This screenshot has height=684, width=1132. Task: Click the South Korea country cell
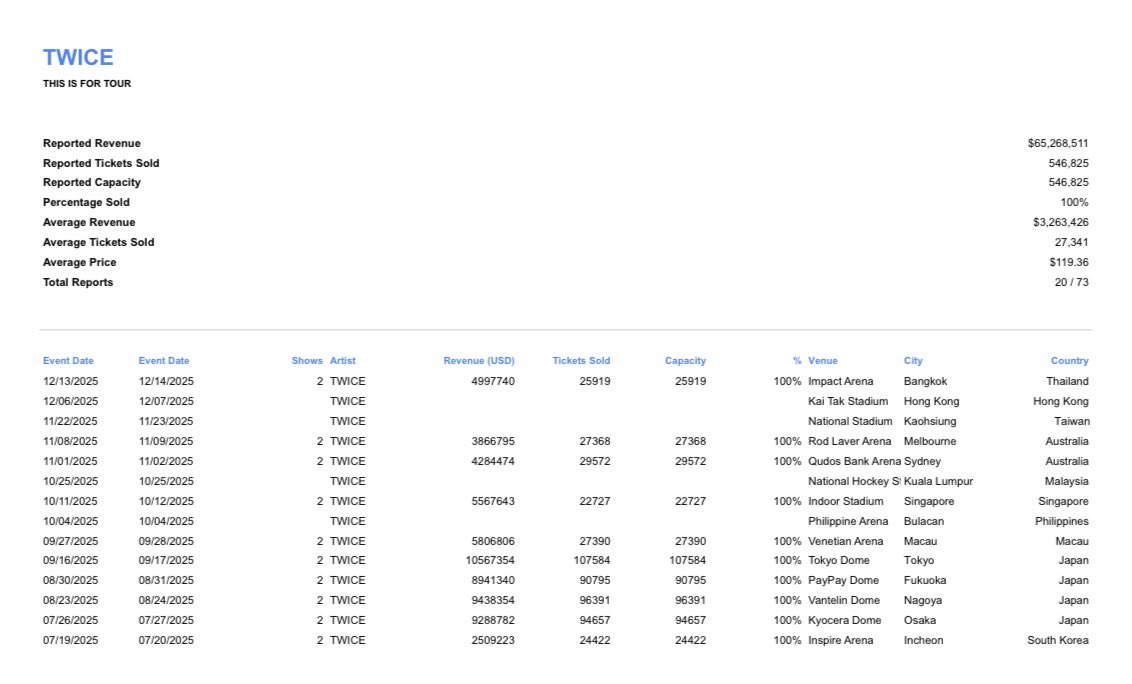tap(1058, 641)
